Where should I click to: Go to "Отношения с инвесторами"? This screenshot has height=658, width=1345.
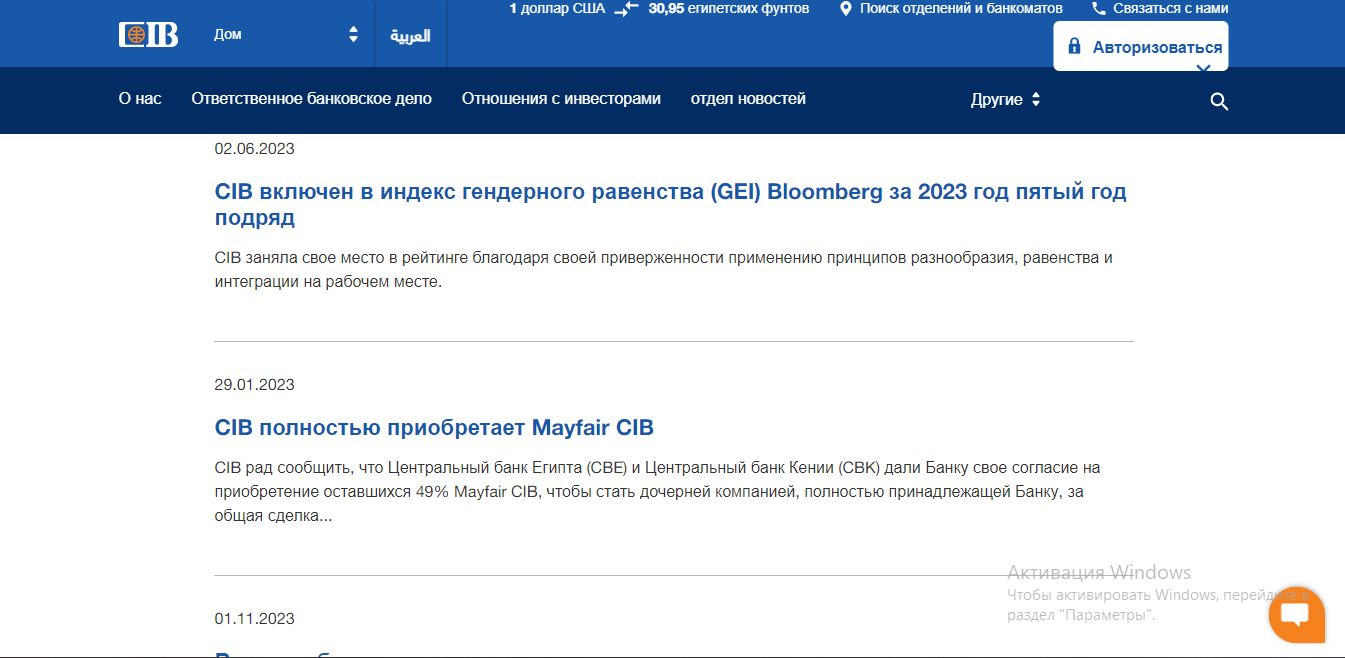[561, 99]
